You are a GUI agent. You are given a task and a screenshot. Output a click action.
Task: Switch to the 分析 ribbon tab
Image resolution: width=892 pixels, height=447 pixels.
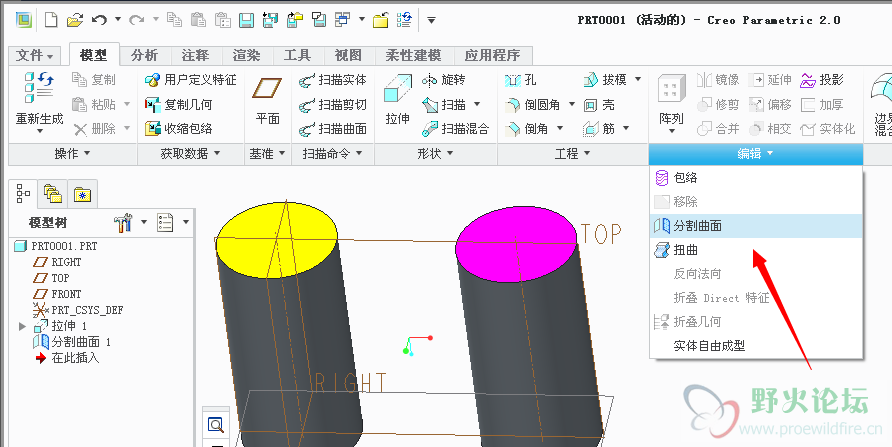click(x=144, y=55)
